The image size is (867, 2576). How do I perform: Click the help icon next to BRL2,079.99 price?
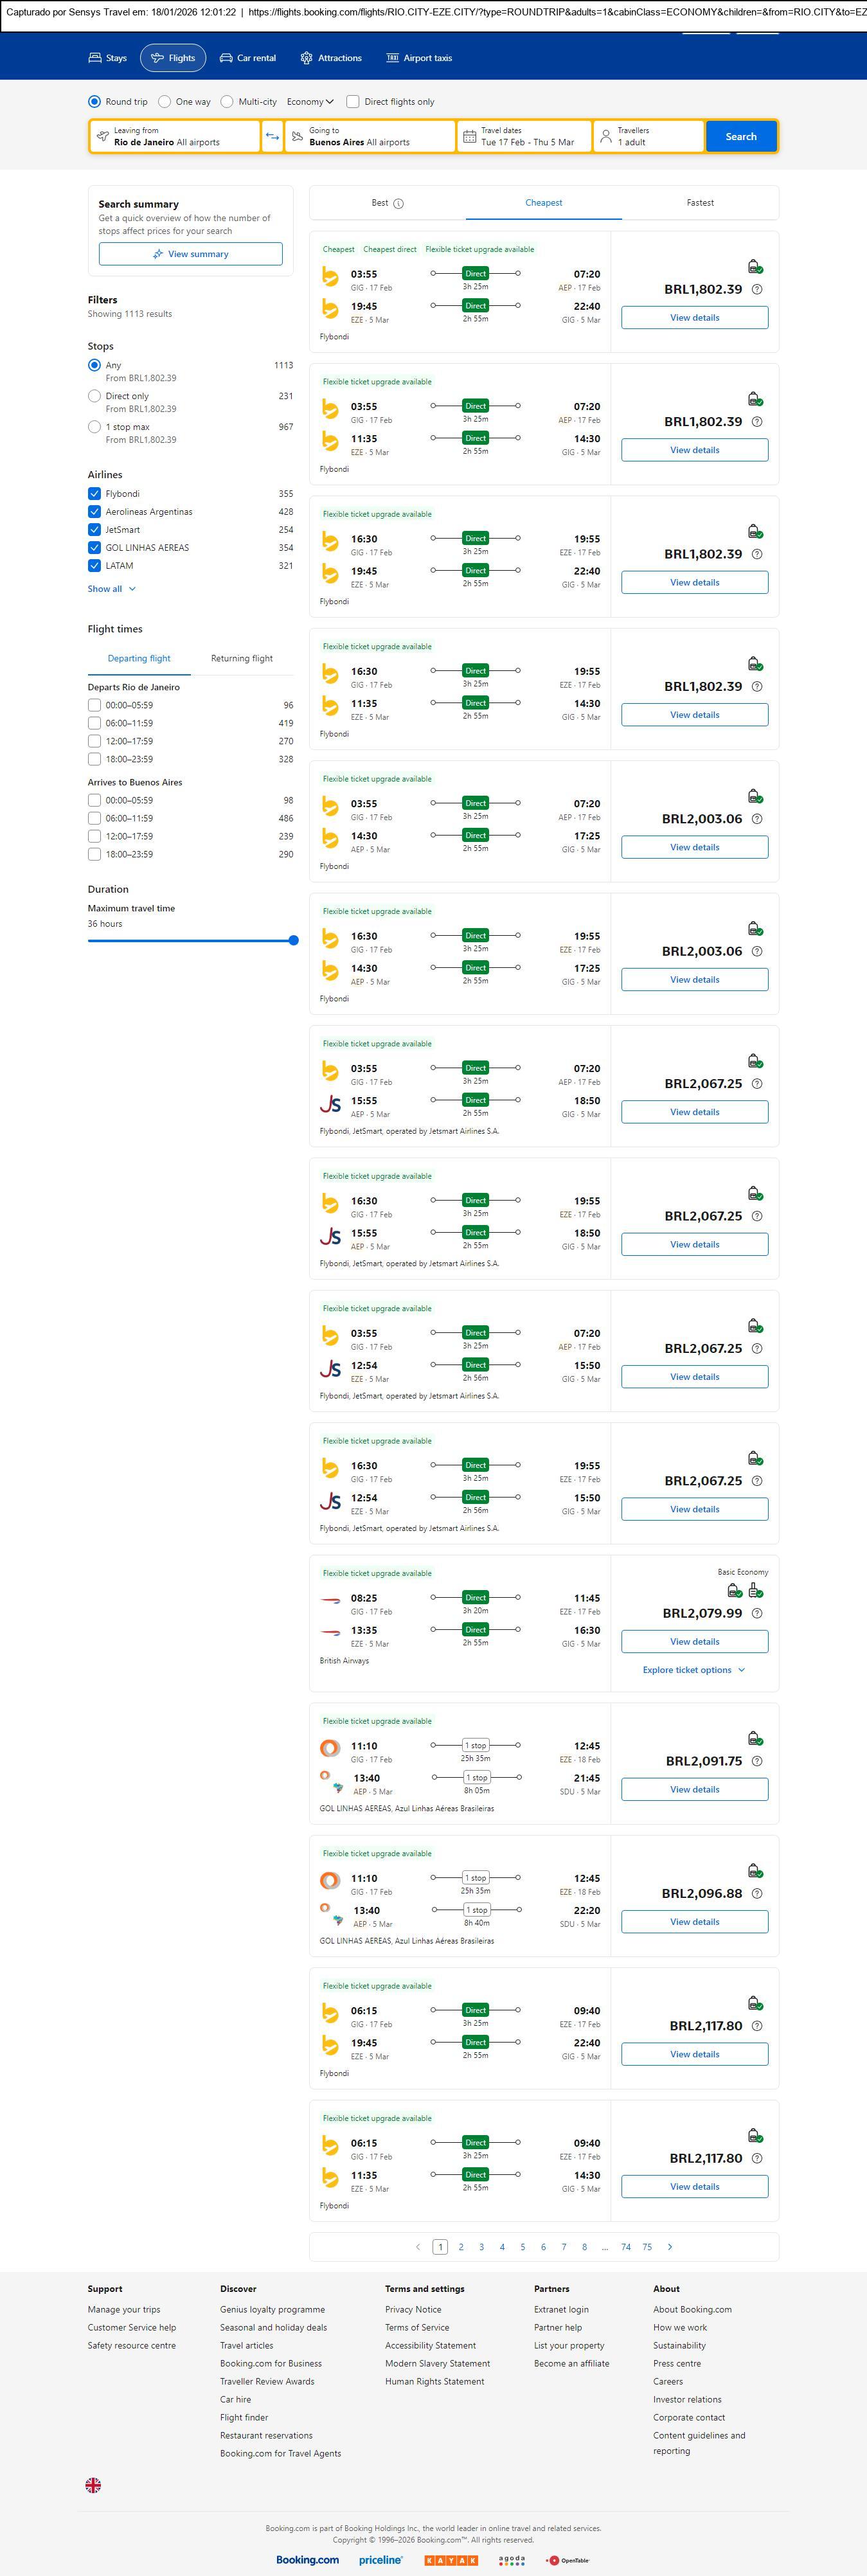[757, 1613]
